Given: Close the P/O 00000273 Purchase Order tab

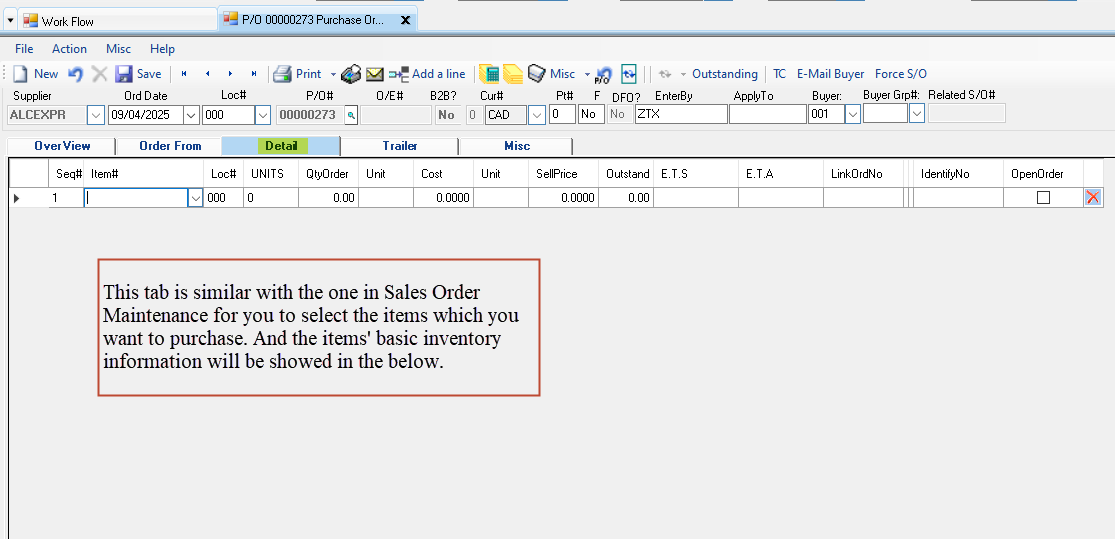Looking at the screenshot, I should (405, 21).
